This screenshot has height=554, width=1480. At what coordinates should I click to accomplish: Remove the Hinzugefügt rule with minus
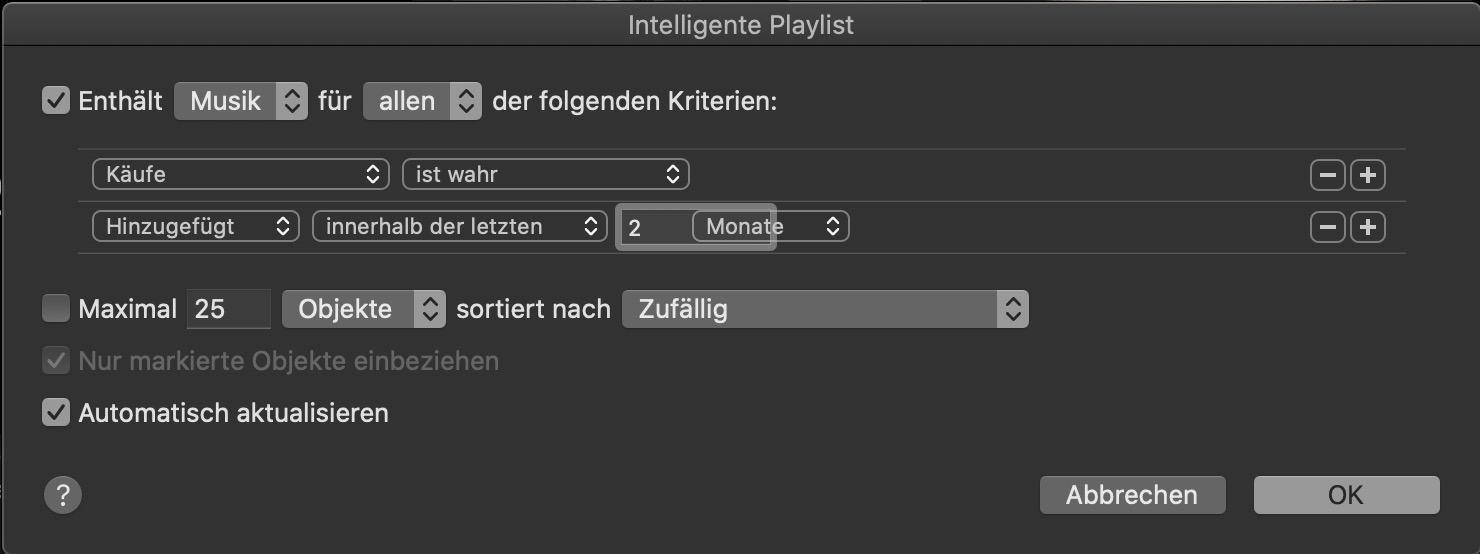tap(1327, 227)
